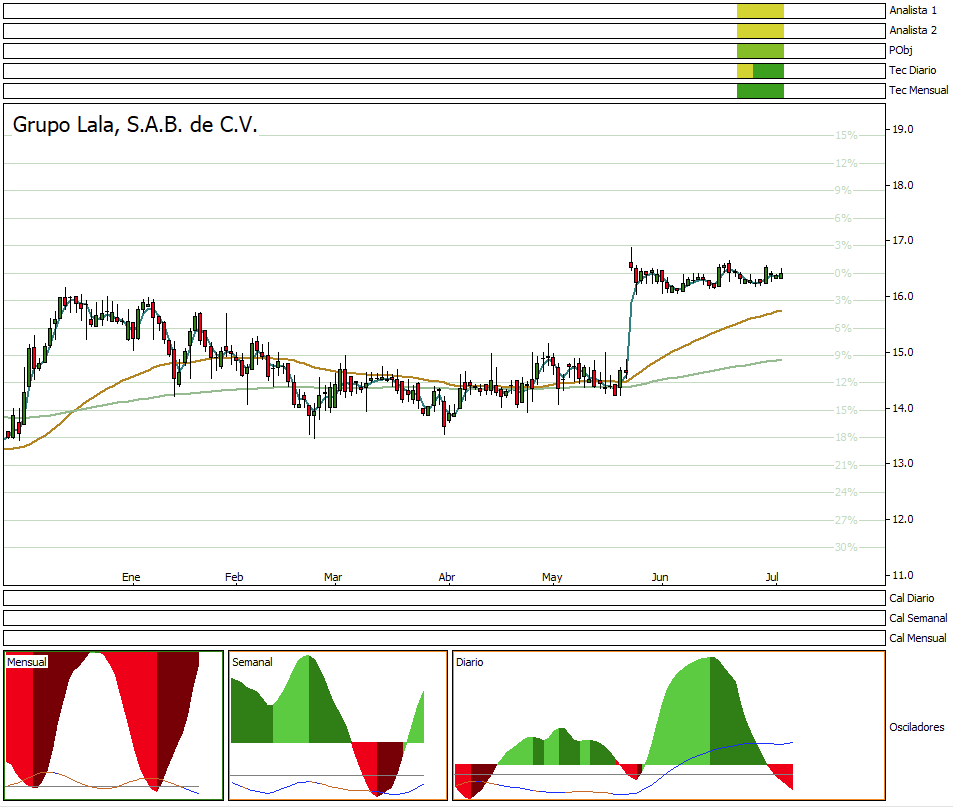Viewport: 953px width, 807px height.
Task: Select the yellow Analista 2 indicator bar
Action: (x=760, y=31)
